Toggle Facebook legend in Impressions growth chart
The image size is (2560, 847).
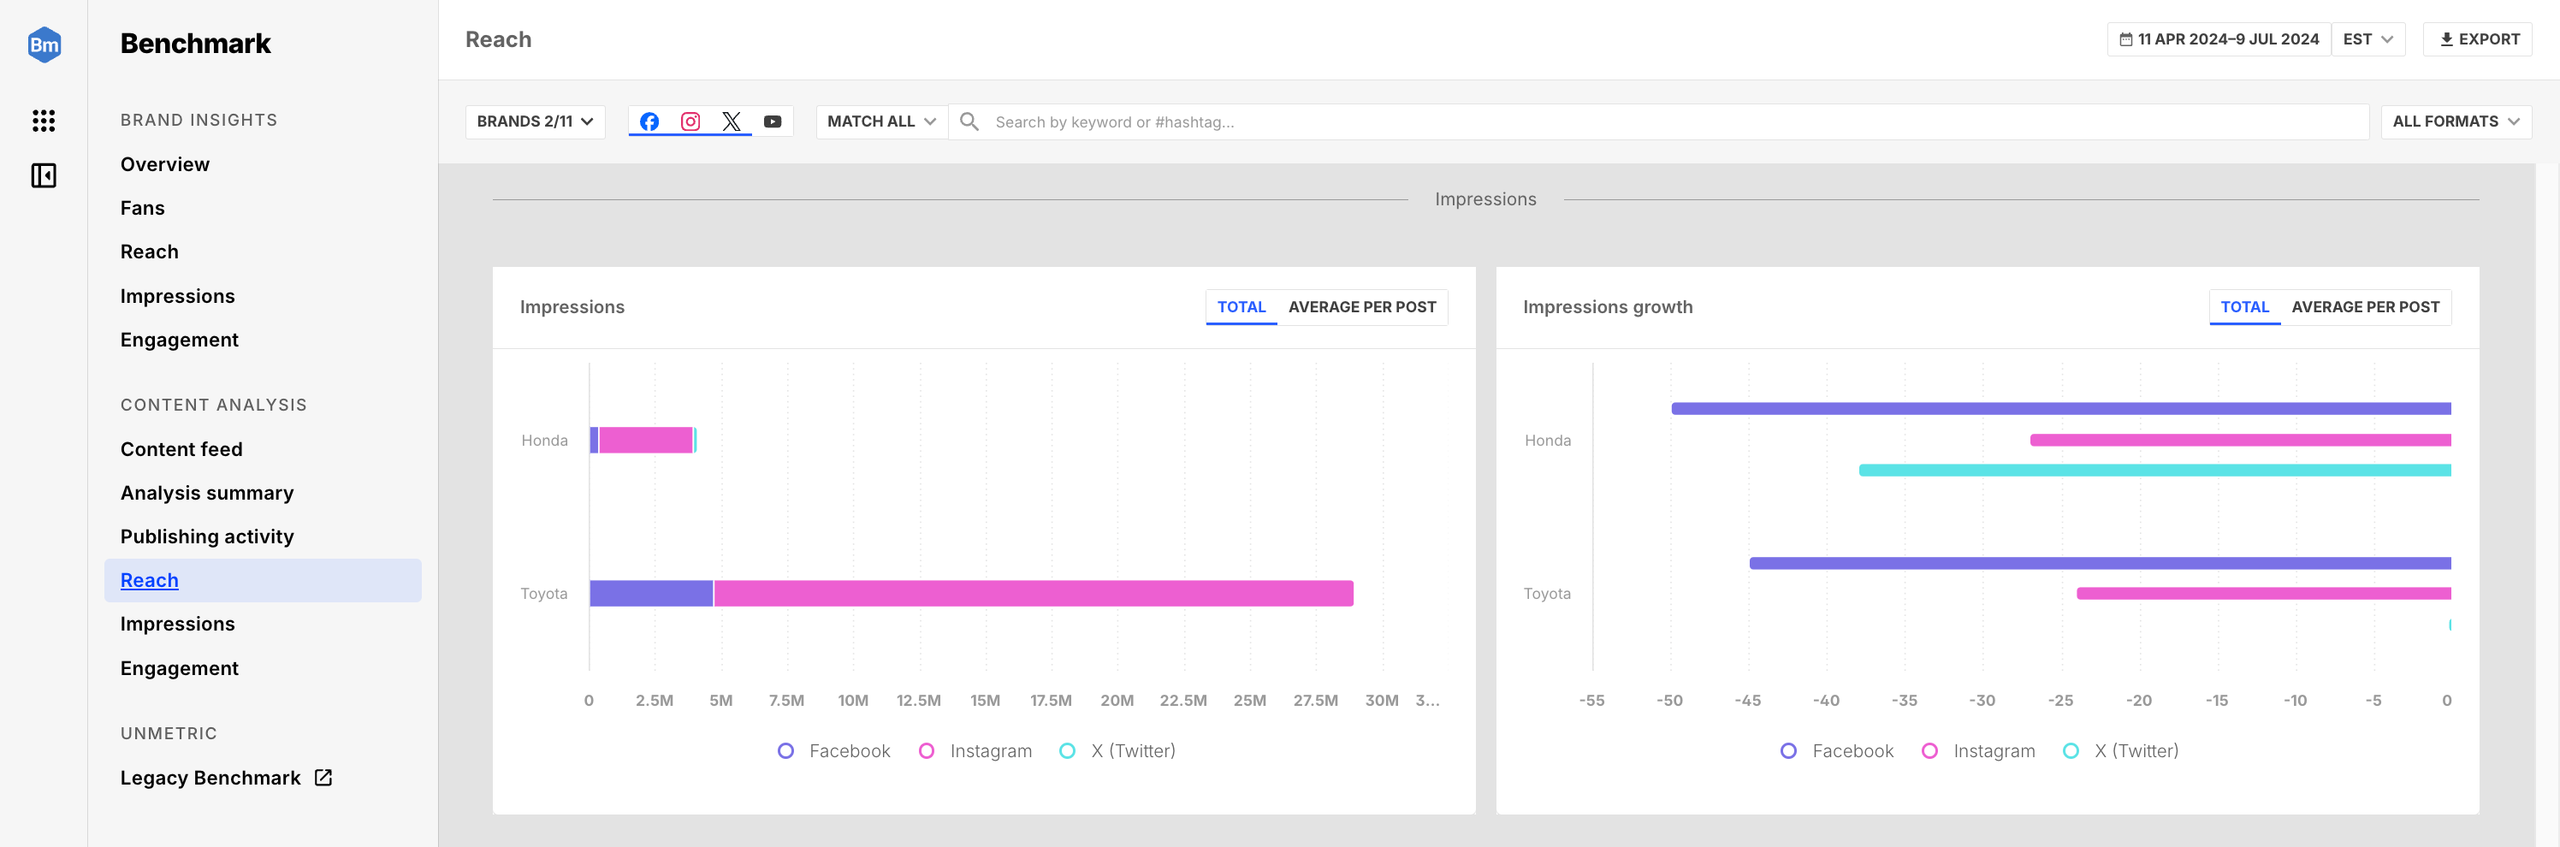(x=1837, y=751)
